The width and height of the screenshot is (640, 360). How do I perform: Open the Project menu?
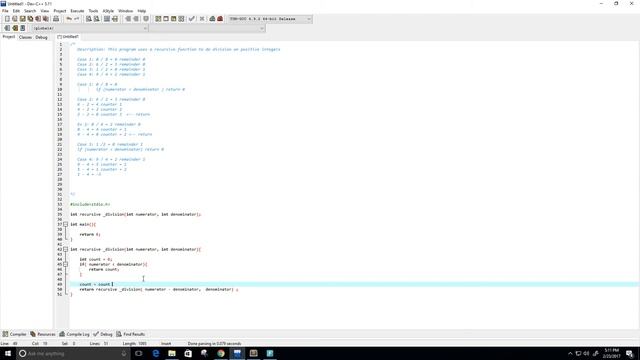click(60, 11)
